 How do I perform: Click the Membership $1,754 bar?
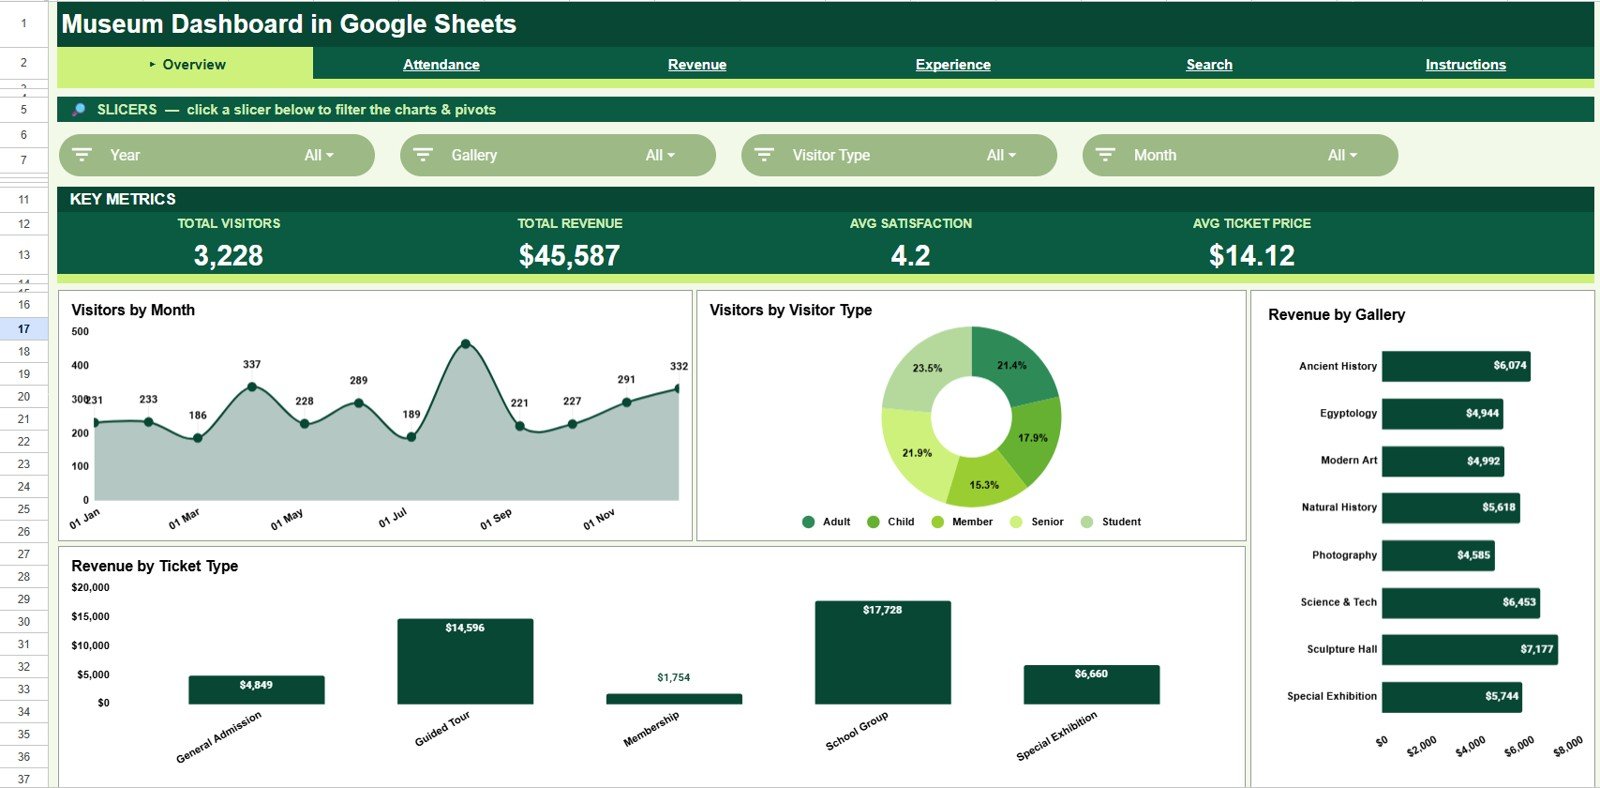[x=674, y=699]
